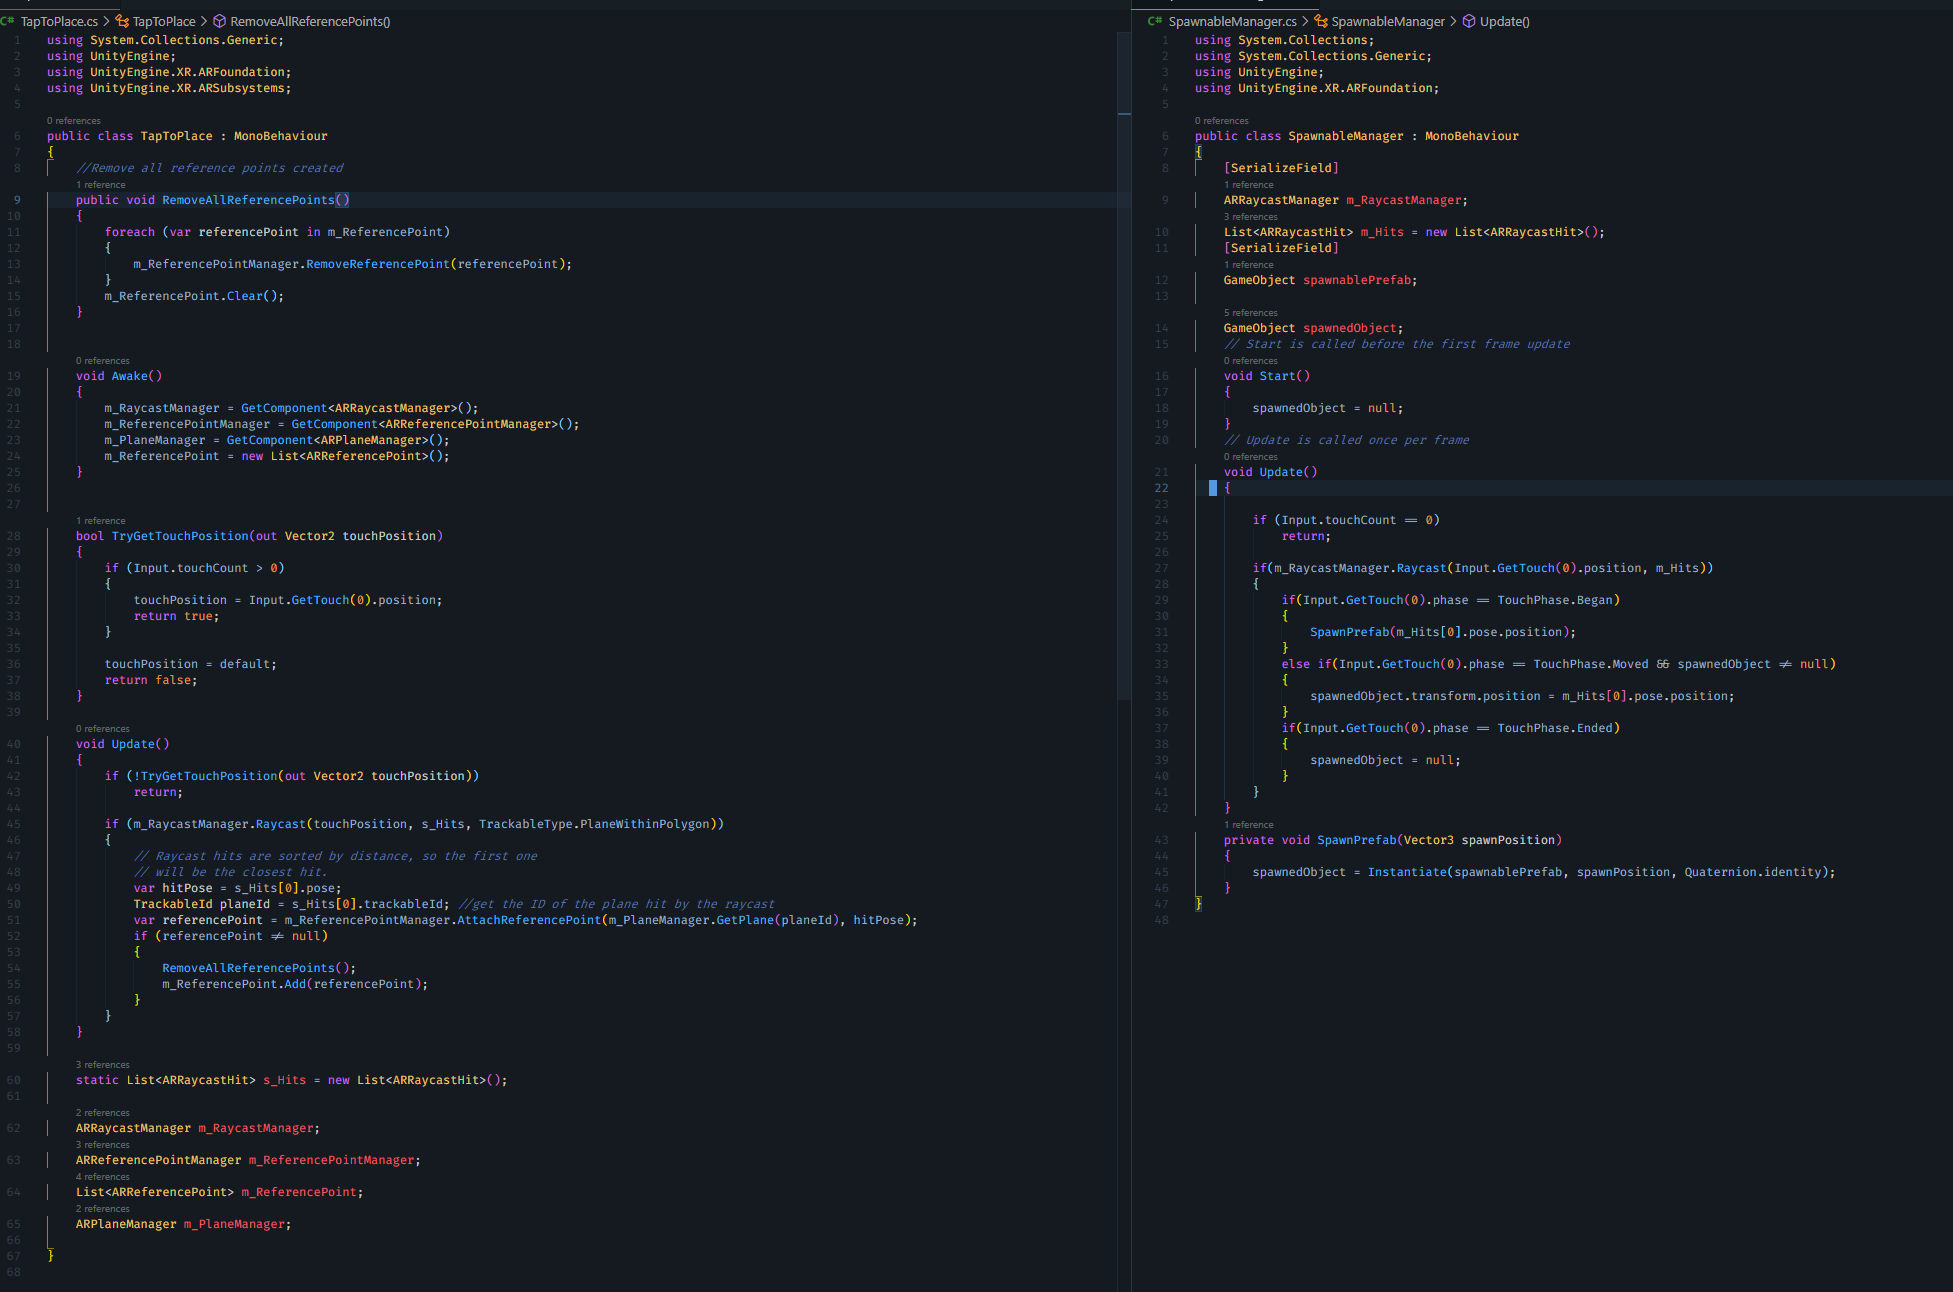Open '4 references' lens above m_ReferencePoint list field

tap(103, 1177)
